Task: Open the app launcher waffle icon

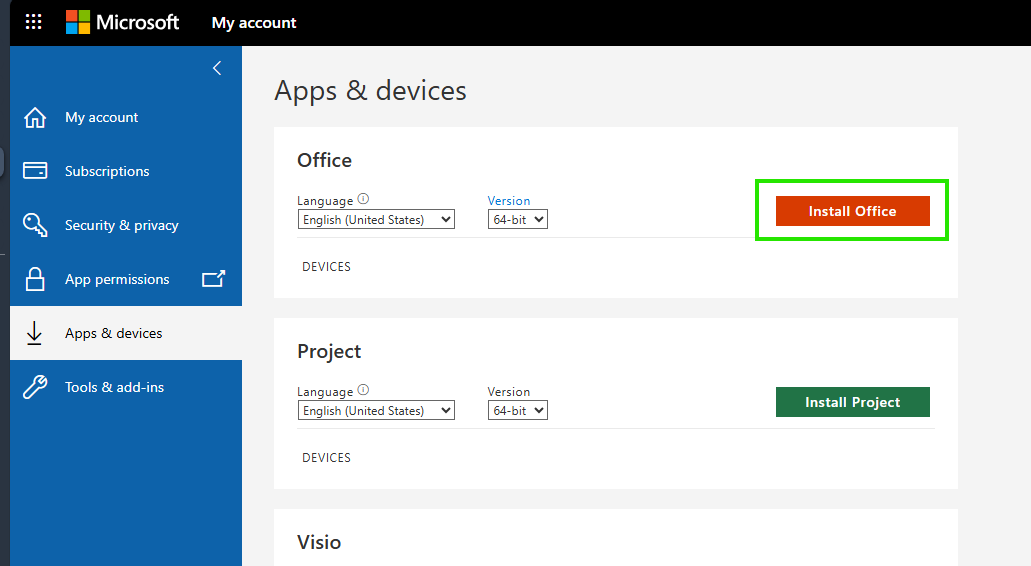Action: click(33, 22)
